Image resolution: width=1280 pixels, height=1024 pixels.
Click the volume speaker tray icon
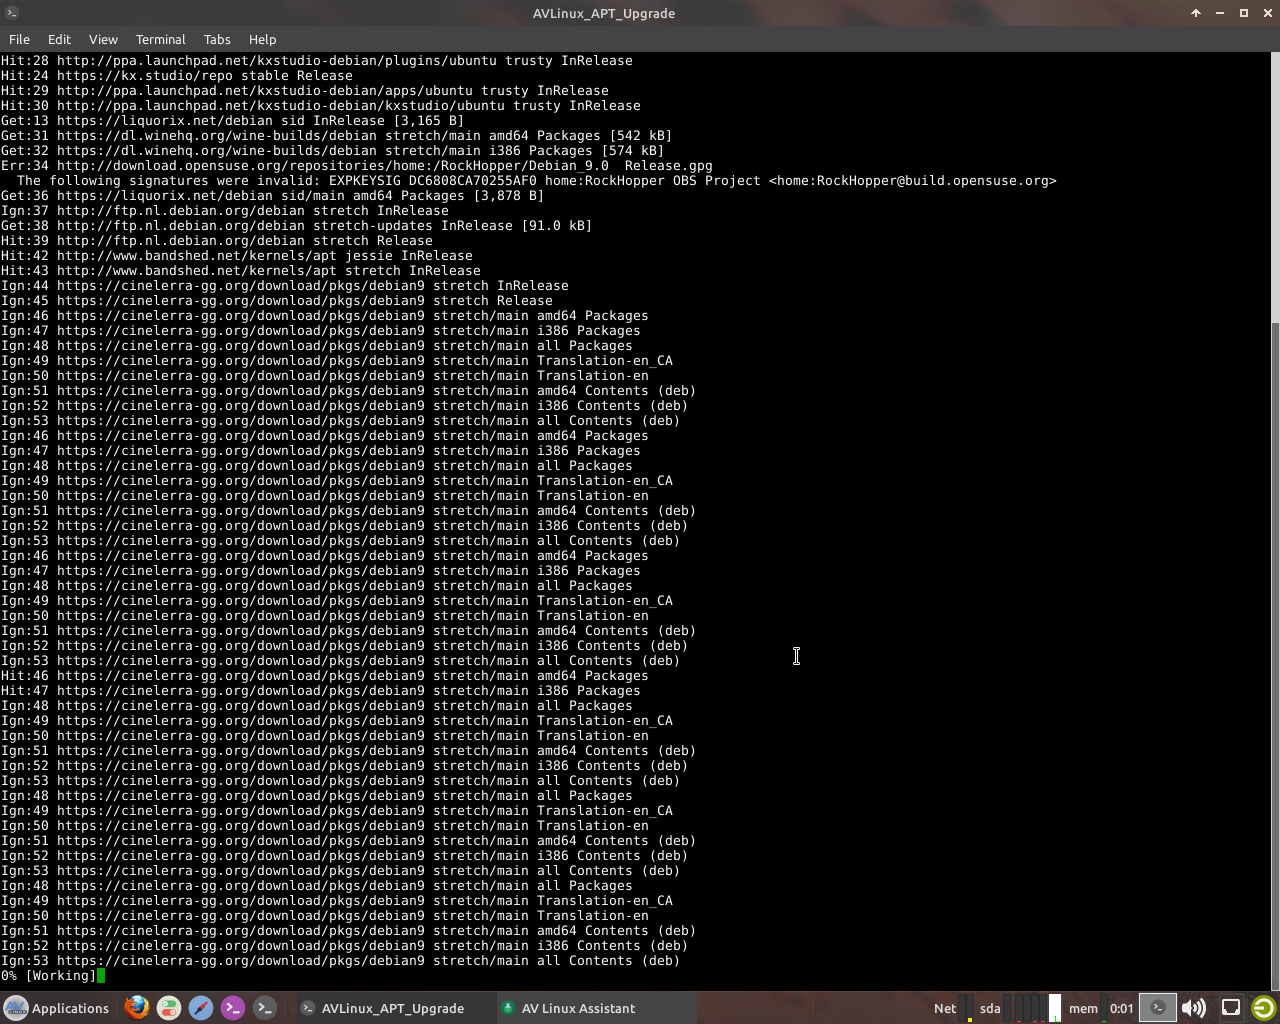click(x=1193, y=1008)
